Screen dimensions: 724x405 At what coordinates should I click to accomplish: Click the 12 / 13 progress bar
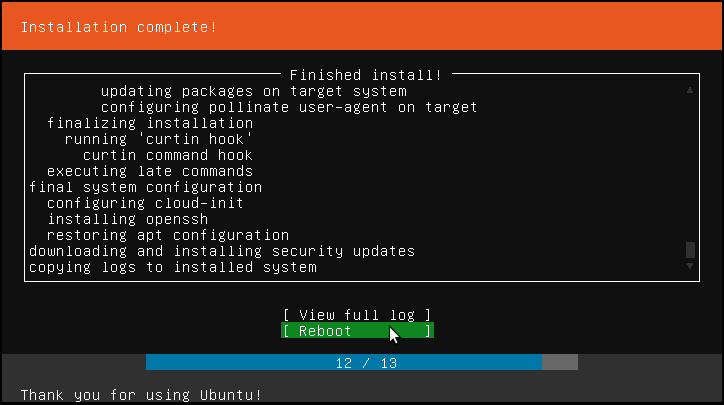[x=362, y=363]
